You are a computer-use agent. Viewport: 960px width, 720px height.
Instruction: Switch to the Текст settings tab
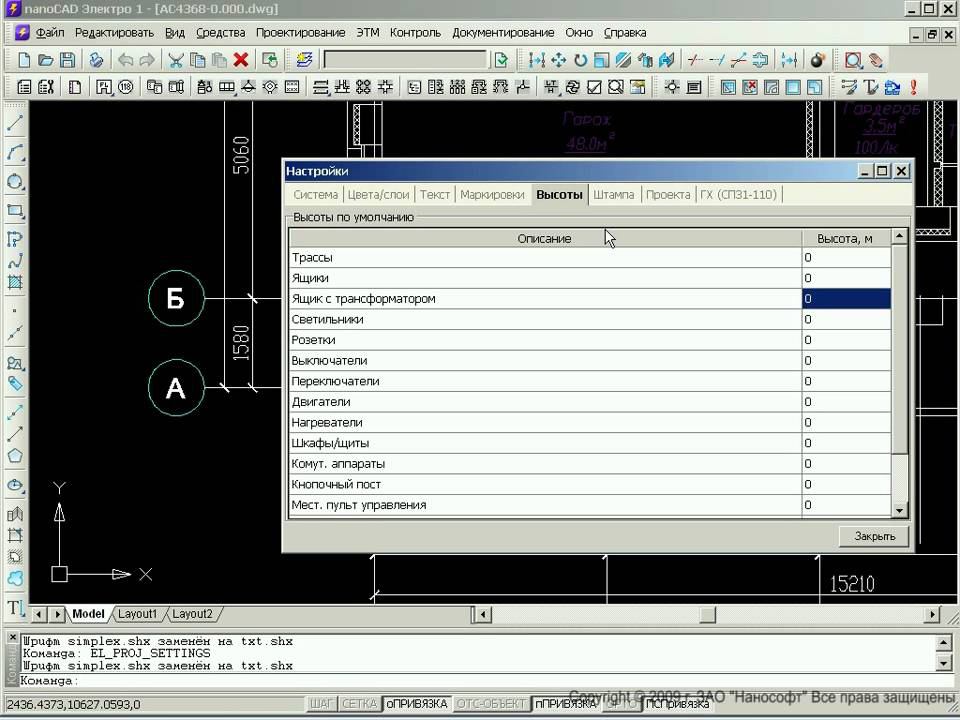pyautogui.click(x=435, y=195)
